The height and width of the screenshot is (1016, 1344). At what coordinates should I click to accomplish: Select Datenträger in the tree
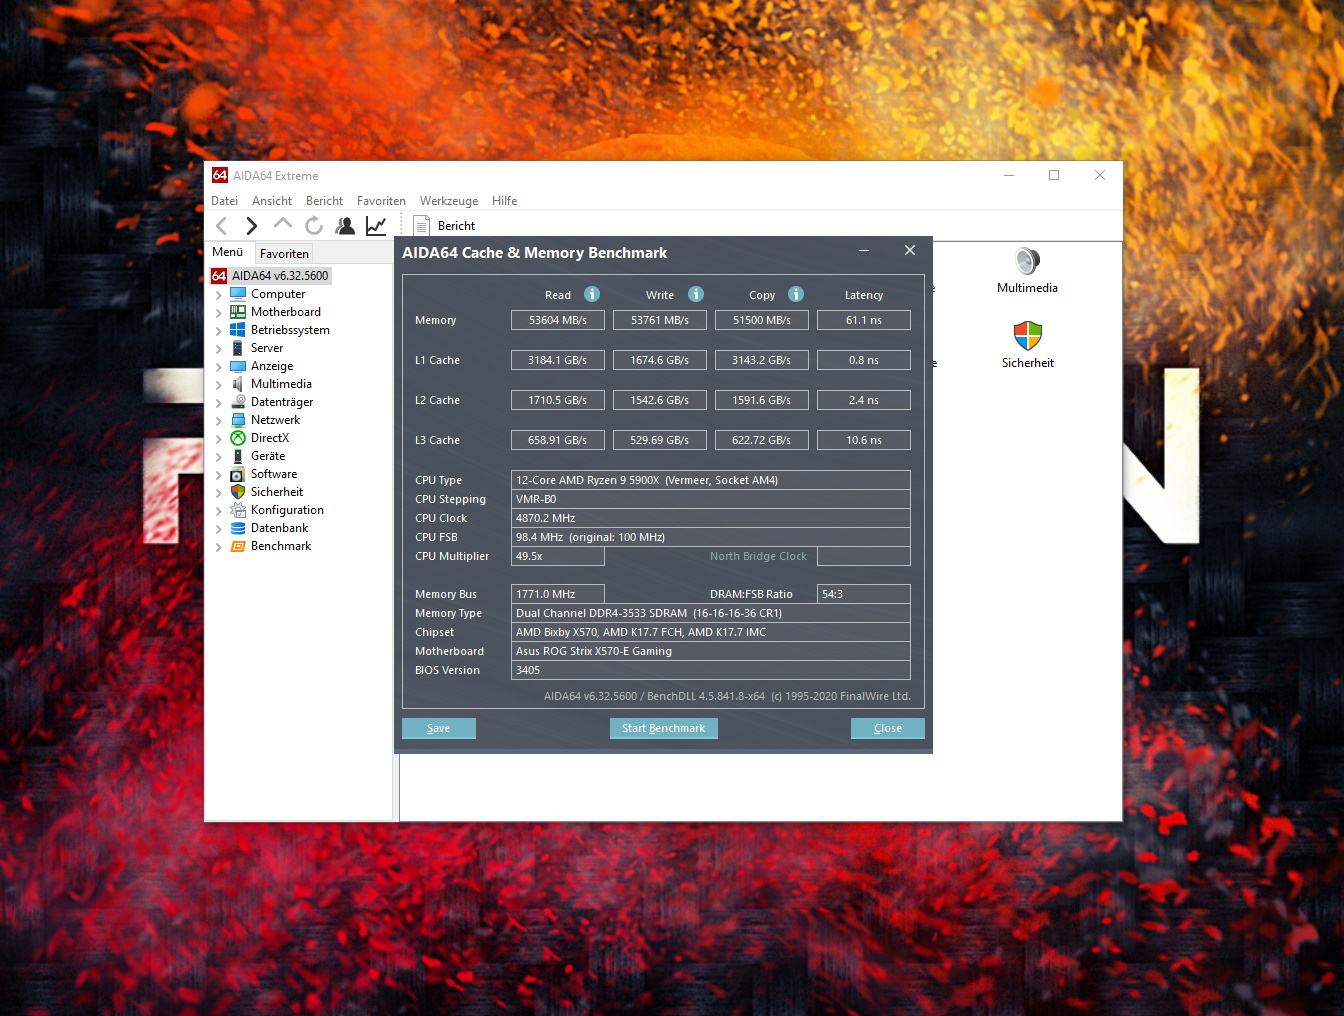coord(282,402)
